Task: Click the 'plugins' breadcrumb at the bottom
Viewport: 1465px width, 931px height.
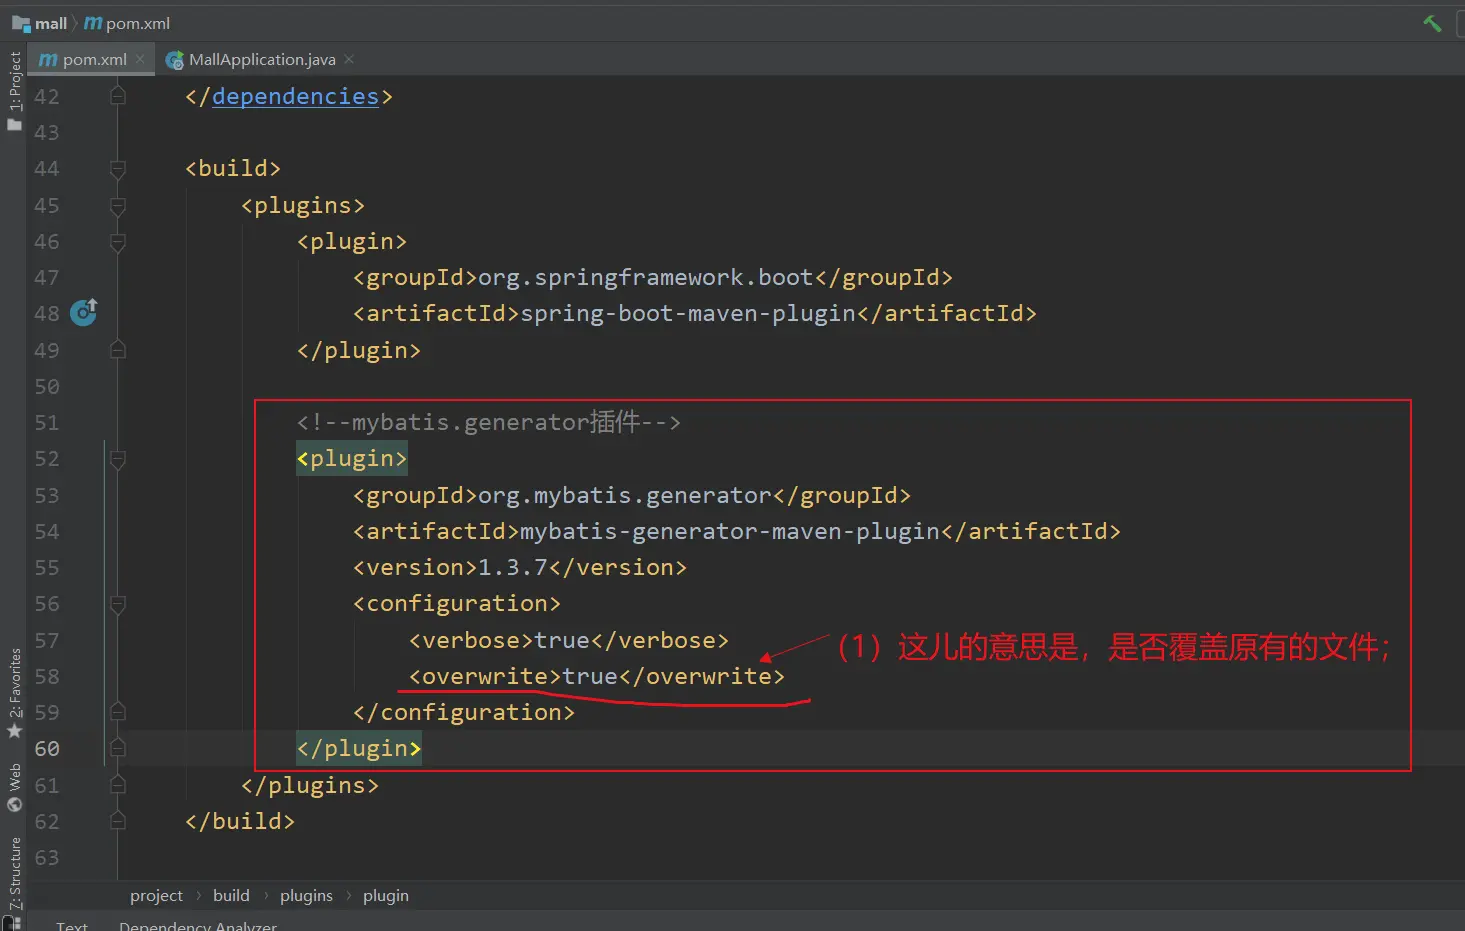Action: [x=306, y=895]
